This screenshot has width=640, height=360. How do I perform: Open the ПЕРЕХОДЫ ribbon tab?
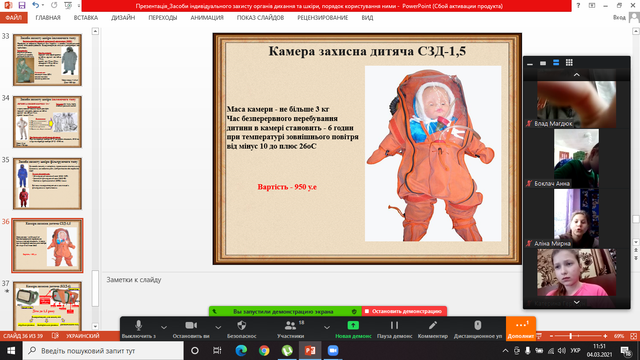162,18
